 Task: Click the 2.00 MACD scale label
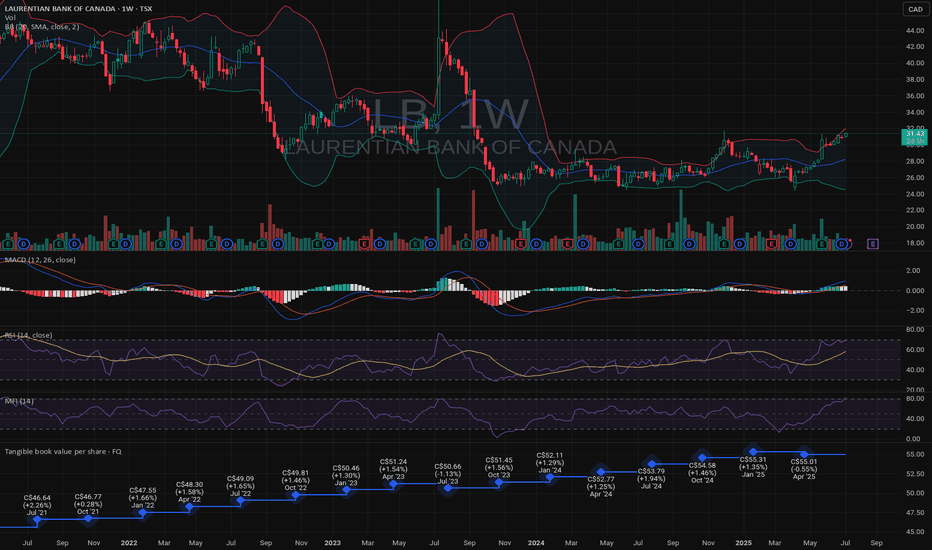pos(914,271)
